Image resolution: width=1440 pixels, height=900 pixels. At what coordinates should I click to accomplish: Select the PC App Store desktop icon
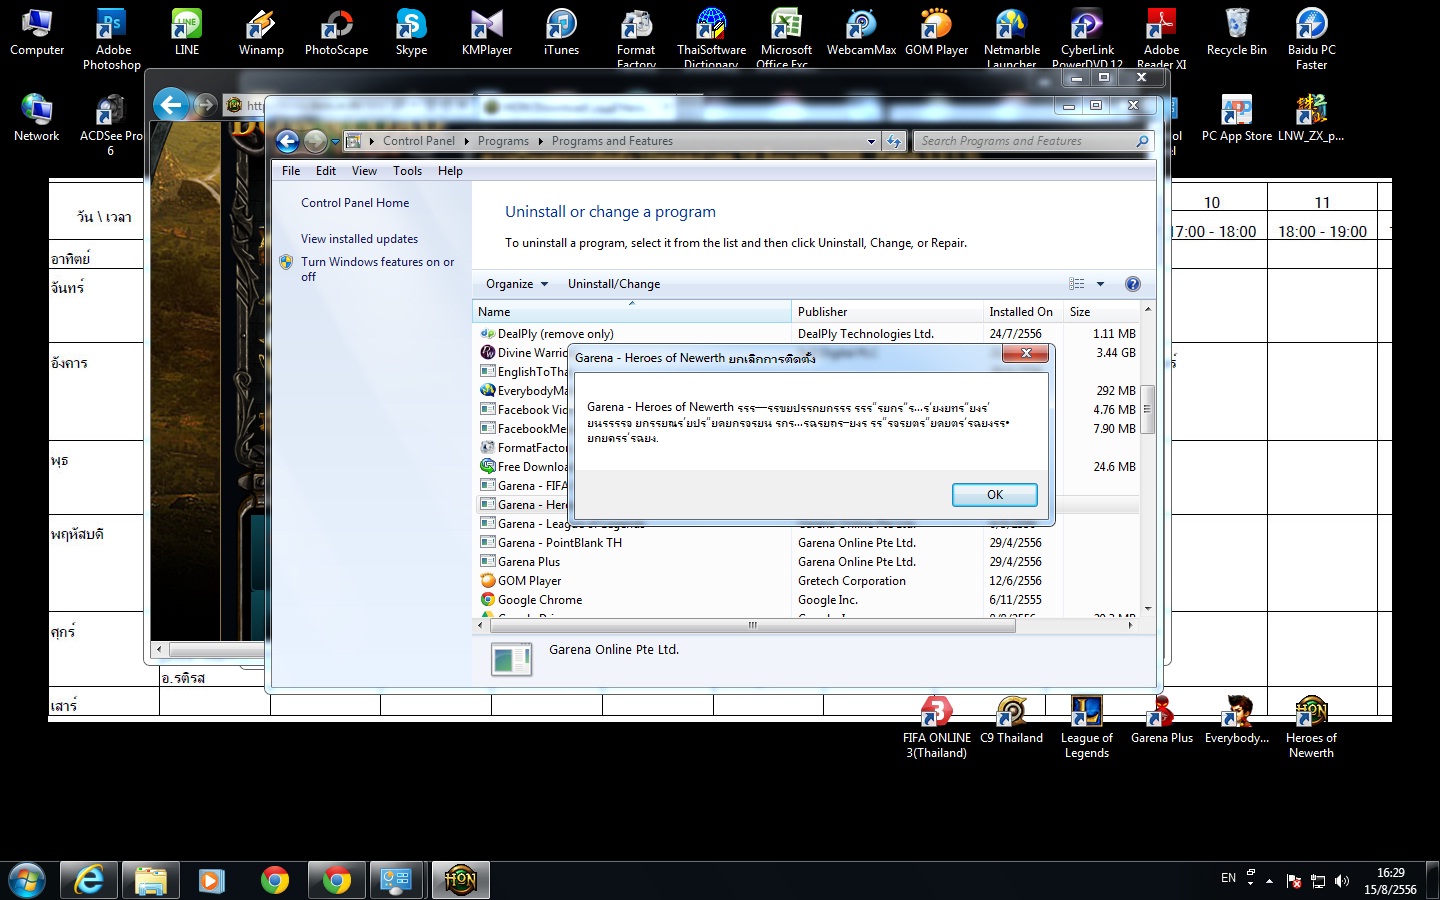(1237, 119)
